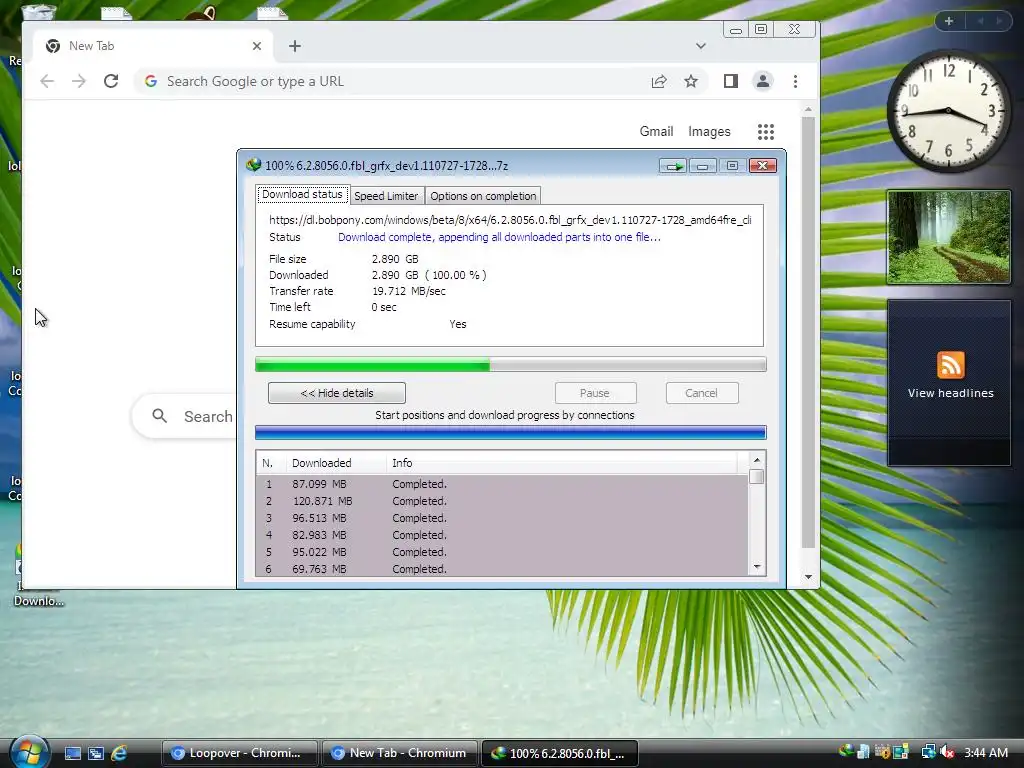The height and width of the screenshot is (768, 1024).
Task: Open the profile avatar menu
Action: [763, 81]
